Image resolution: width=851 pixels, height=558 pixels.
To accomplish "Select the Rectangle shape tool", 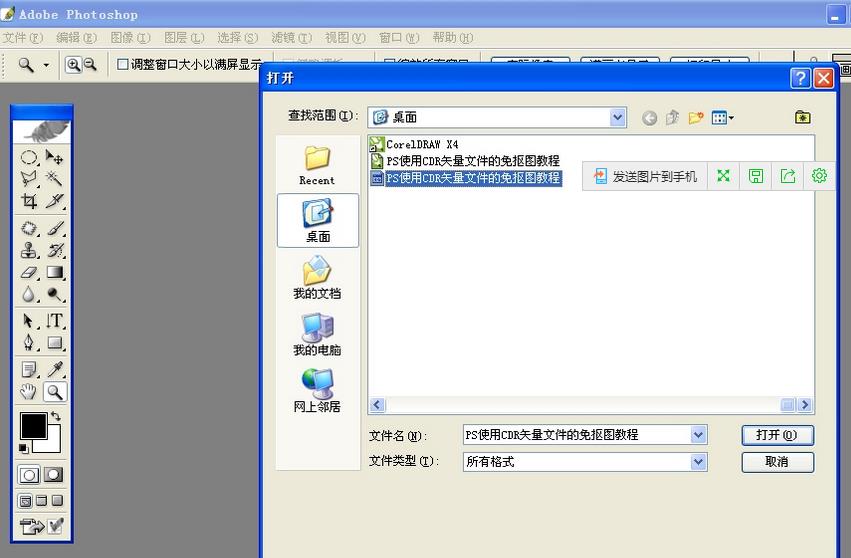I will pos(54,343).
